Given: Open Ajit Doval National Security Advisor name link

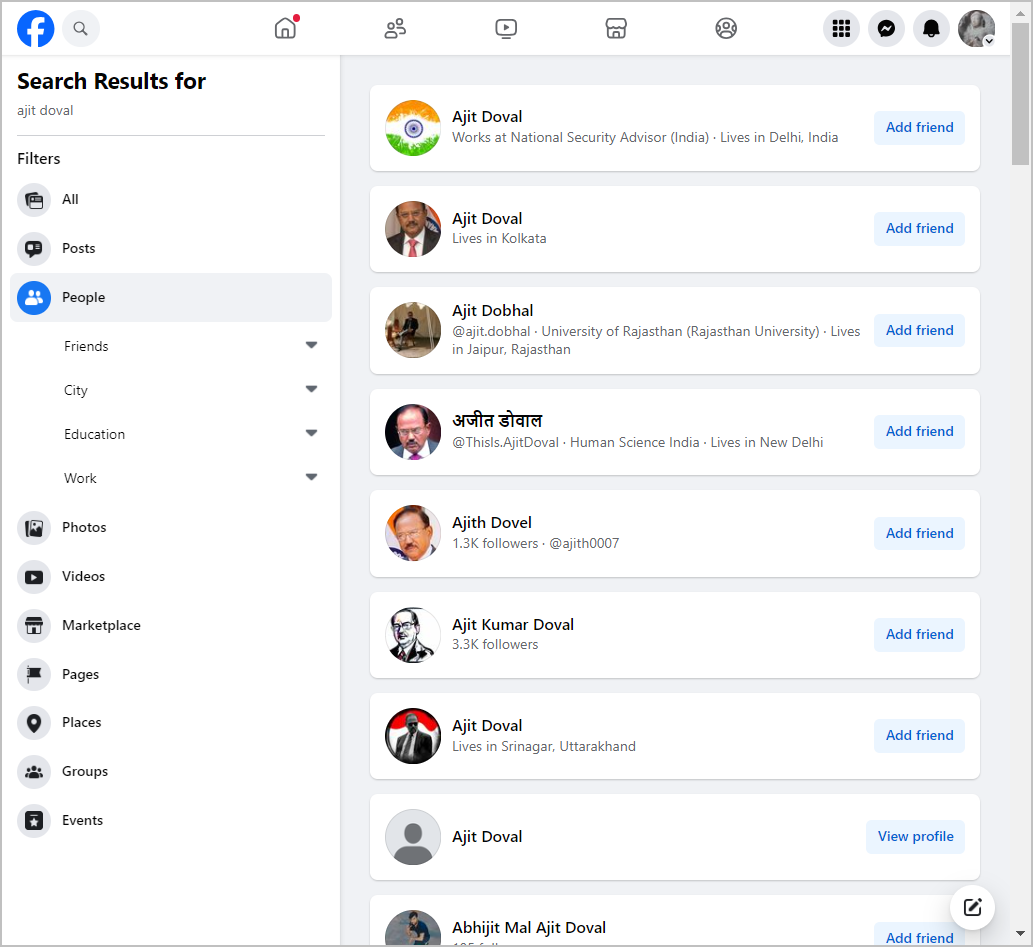Looking at the screenshot, I should coord(487,117).
